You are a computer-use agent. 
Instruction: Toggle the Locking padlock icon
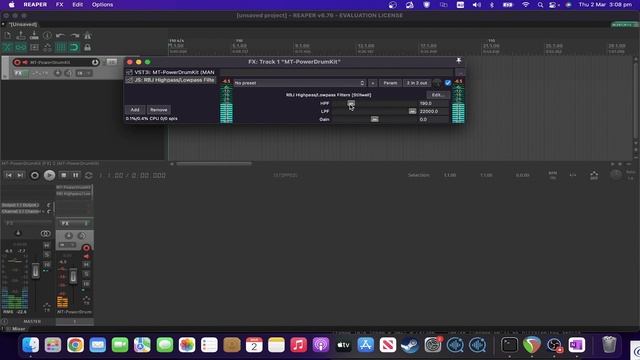(x=87, y=47)
